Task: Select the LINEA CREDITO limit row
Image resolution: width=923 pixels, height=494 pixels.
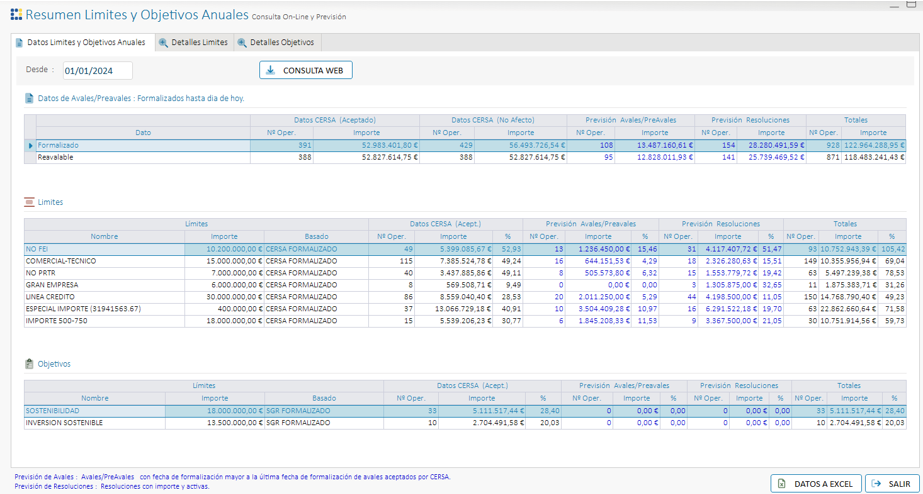Action: (465, 297)
